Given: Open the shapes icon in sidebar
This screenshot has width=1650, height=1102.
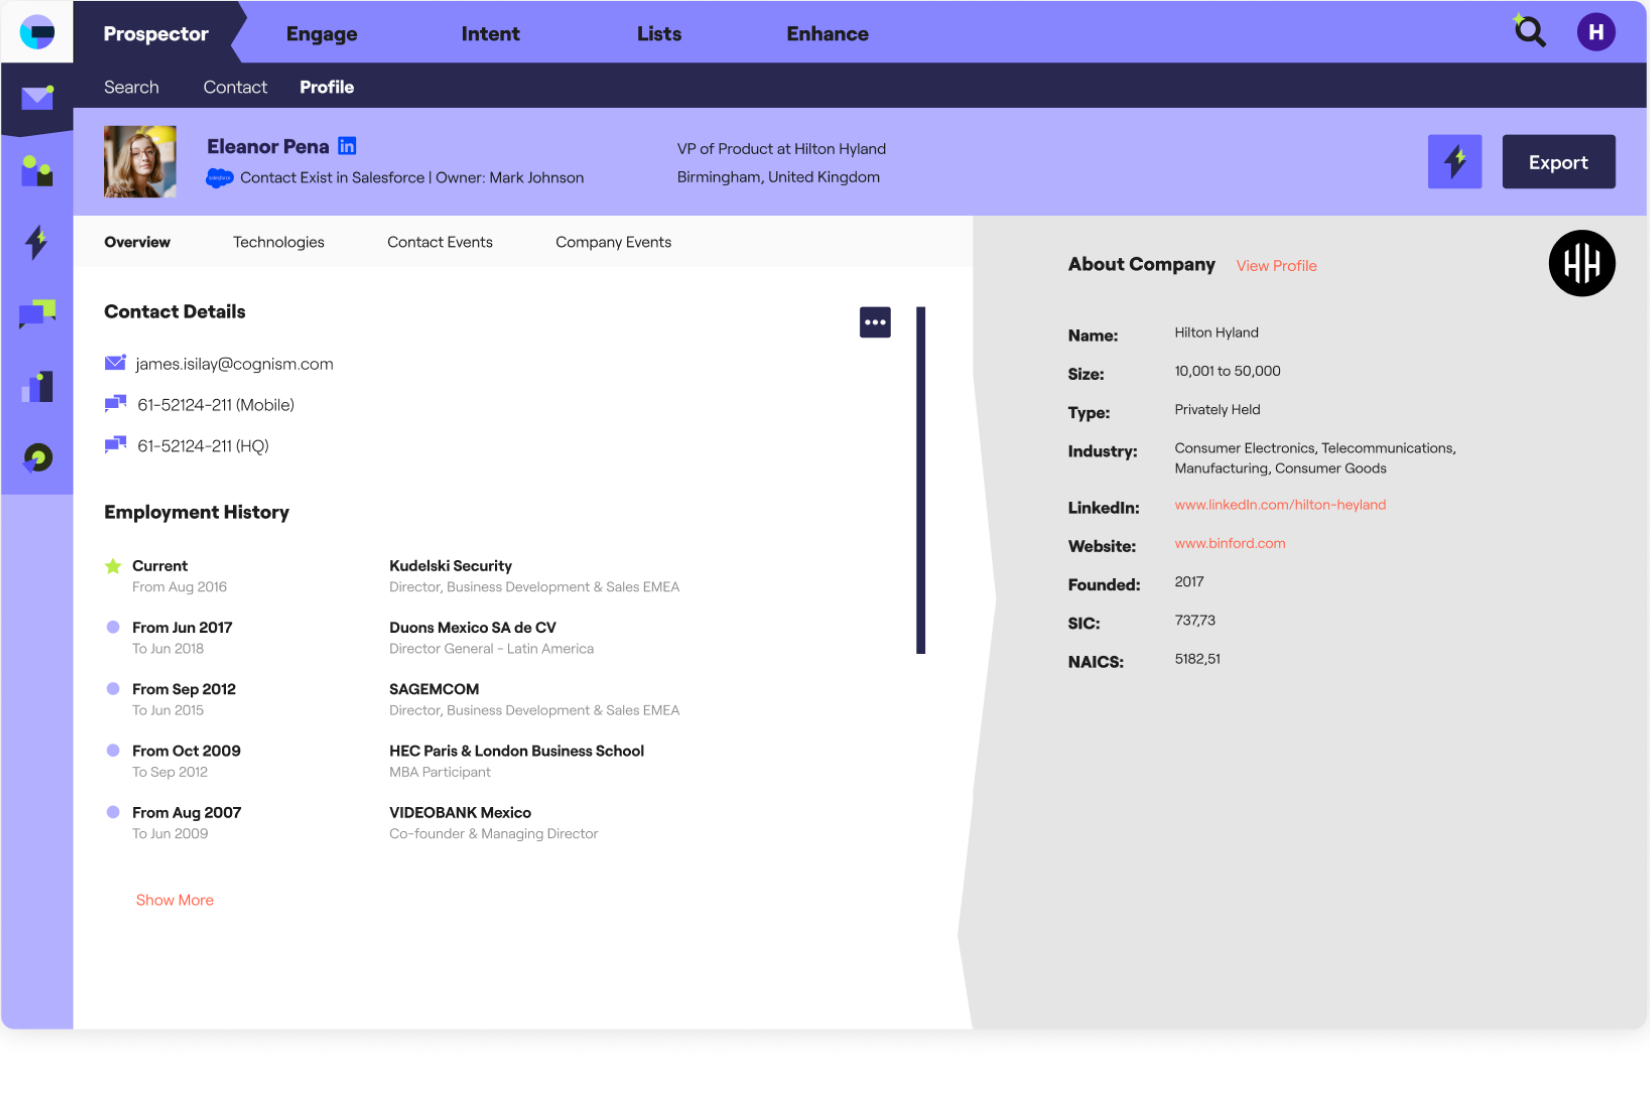Looking at the screenshot, I should pyautogui.click(x=37, y=171).
